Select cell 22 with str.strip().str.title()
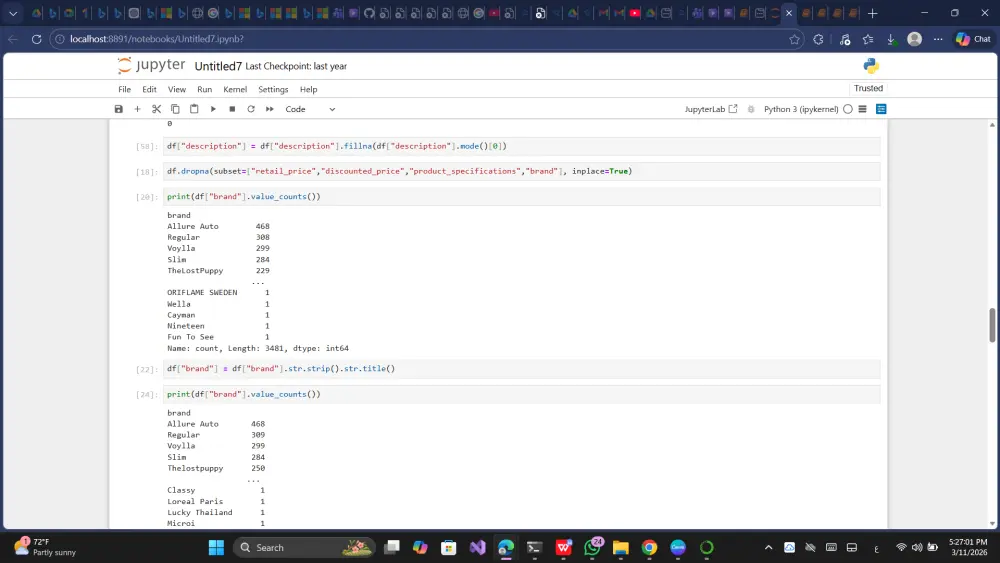The image size is (1000, 563). pos(521,369)
